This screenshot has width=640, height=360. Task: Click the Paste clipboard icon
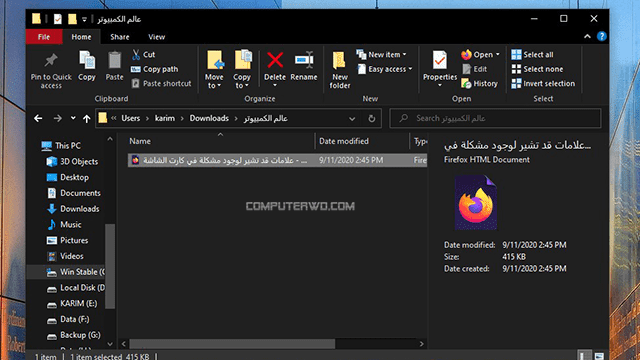(114, 66)
